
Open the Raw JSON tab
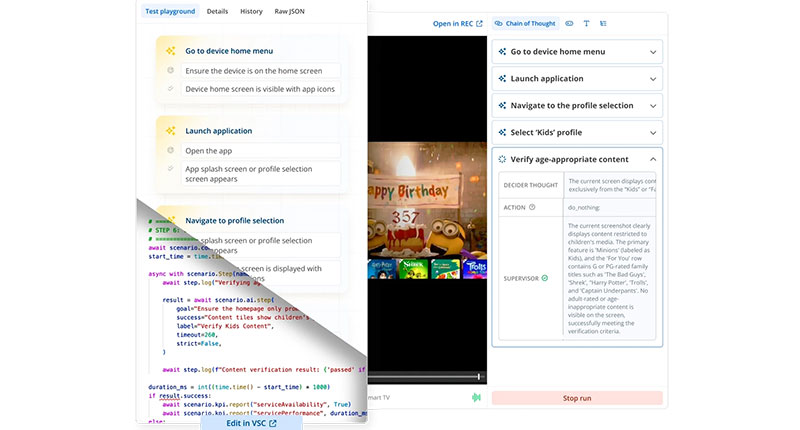click(289, 11)
